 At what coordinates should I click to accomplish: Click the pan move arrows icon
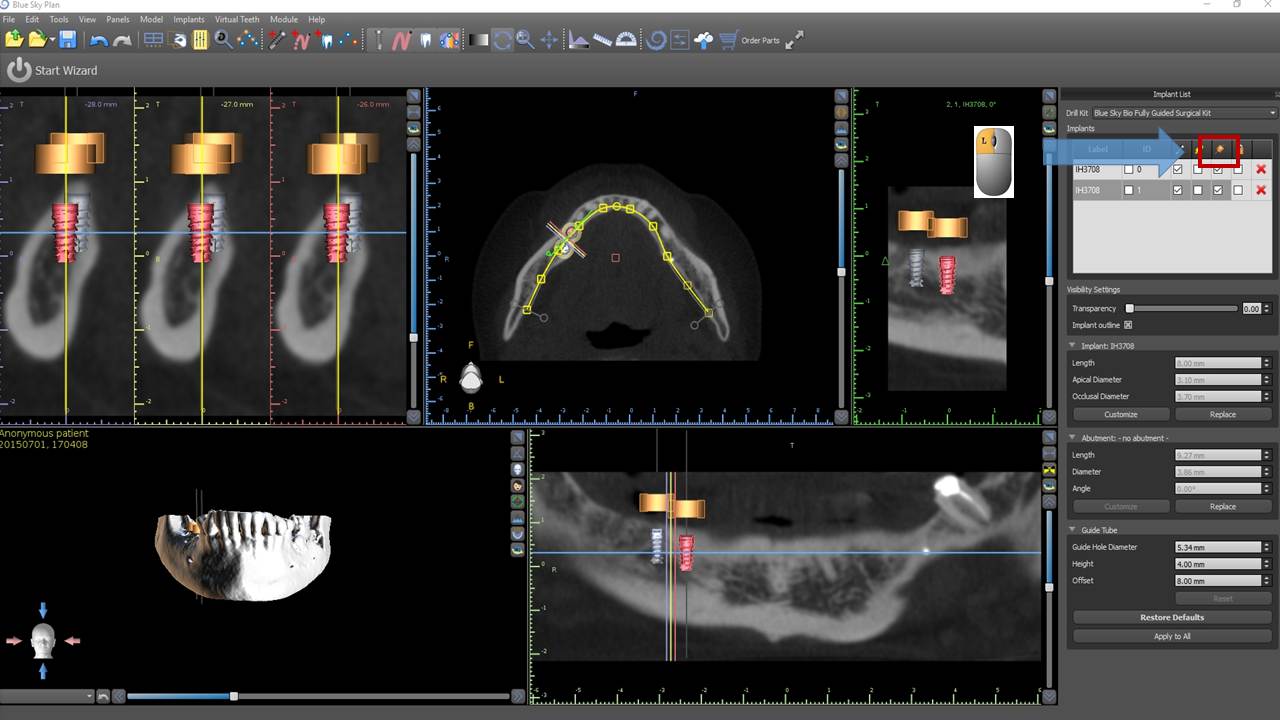pos(549,40)
